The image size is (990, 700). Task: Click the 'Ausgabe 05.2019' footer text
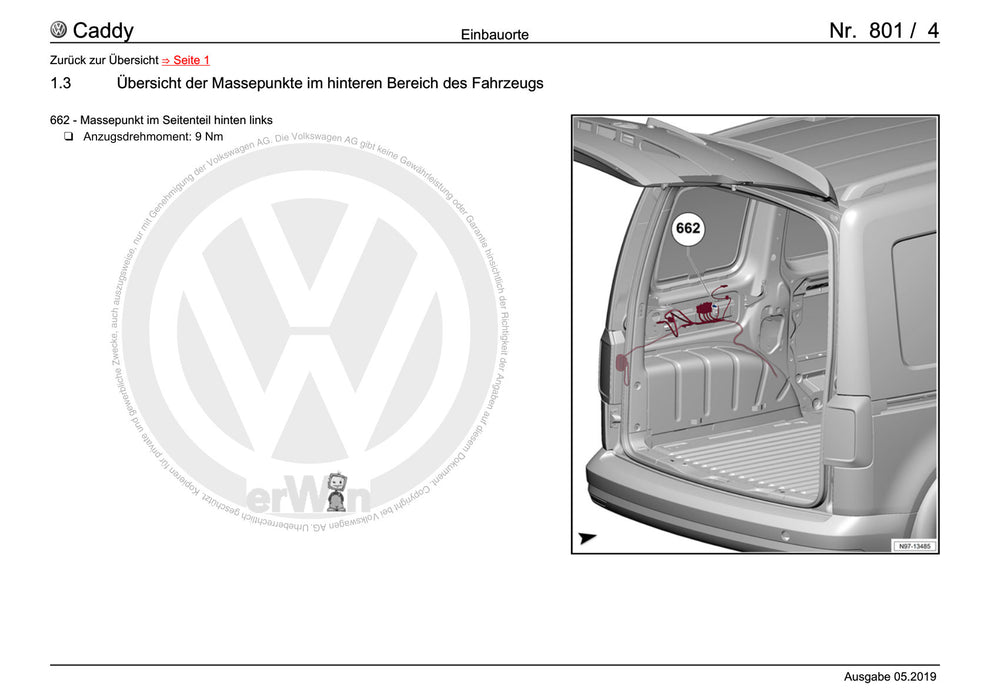pos(890,677)
